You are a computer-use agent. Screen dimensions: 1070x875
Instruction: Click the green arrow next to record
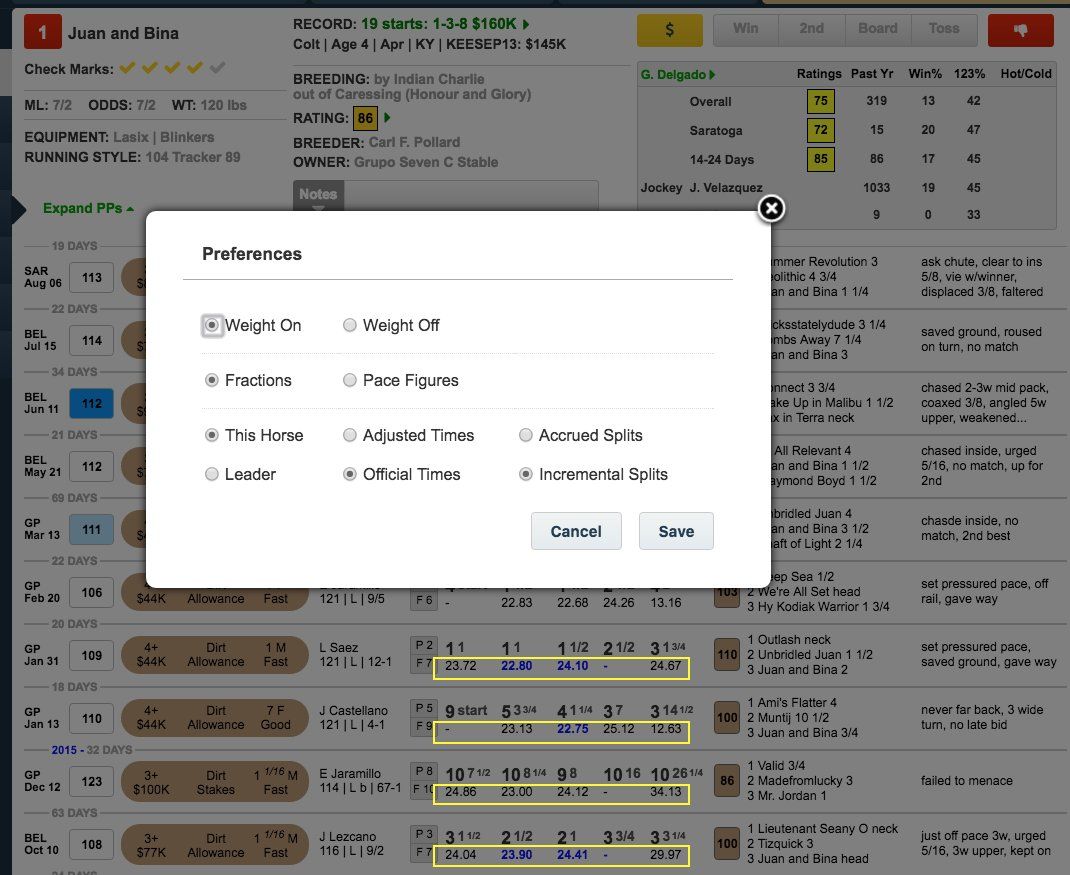[527, 24]
